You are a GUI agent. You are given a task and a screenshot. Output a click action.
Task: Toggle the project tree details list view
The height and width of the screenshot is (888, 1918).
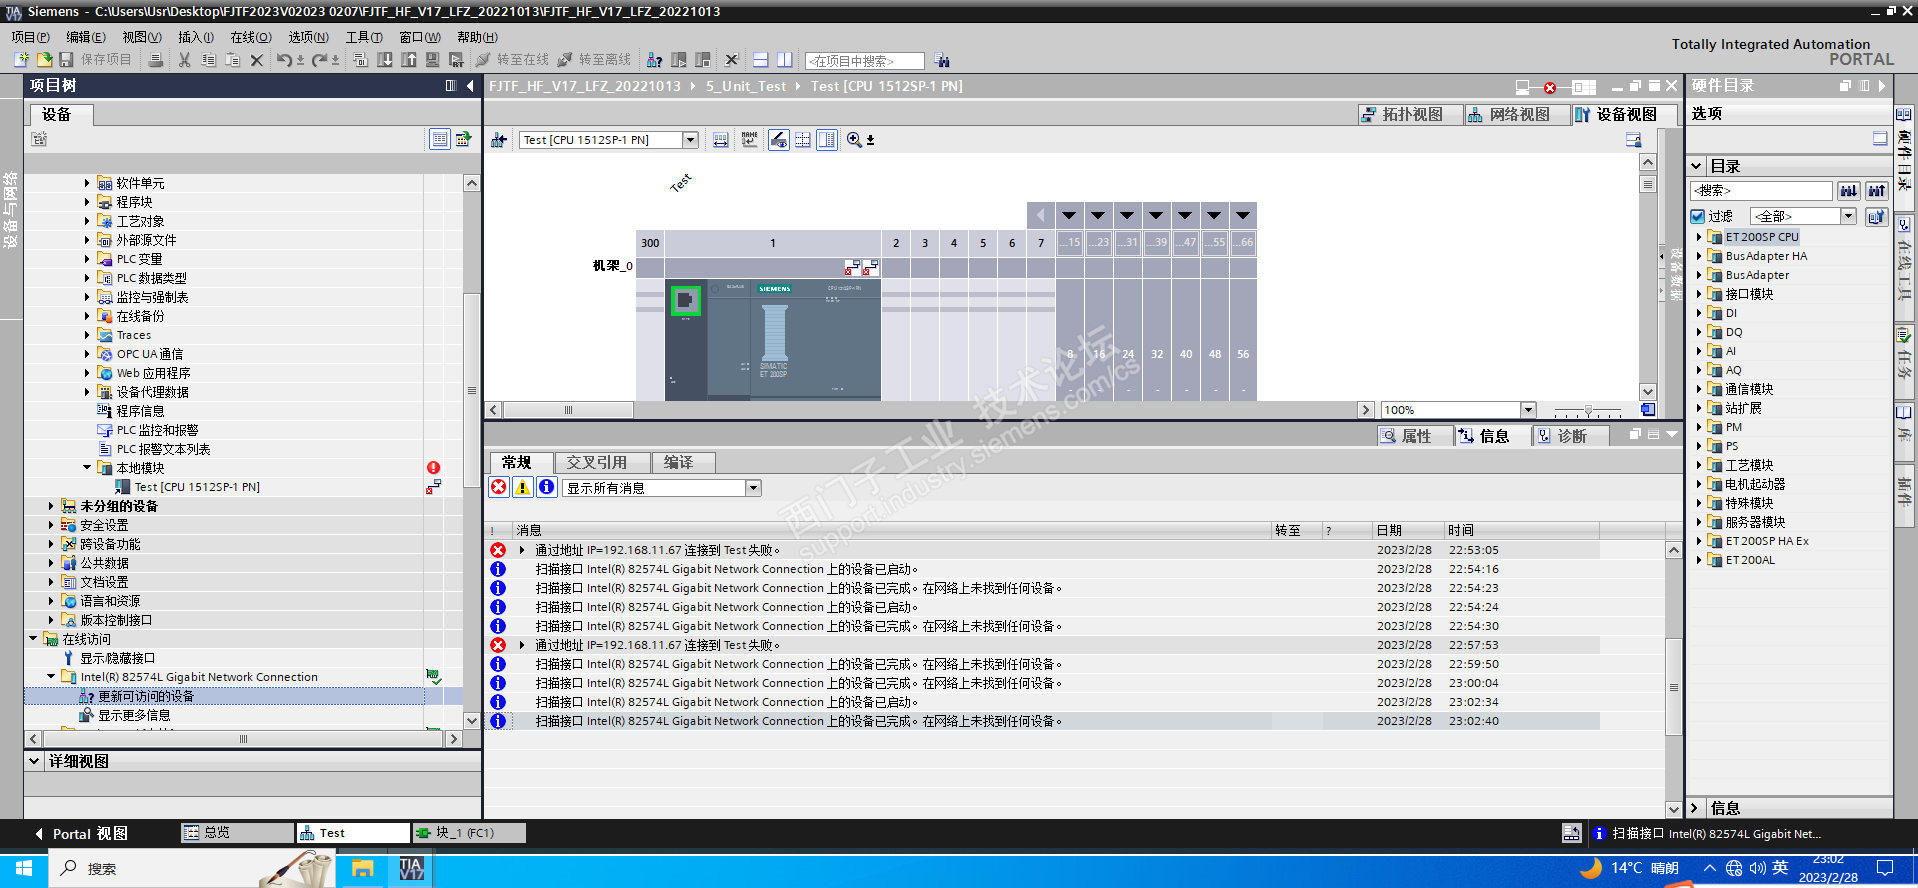pyautogui.click(x=440, y=139)
